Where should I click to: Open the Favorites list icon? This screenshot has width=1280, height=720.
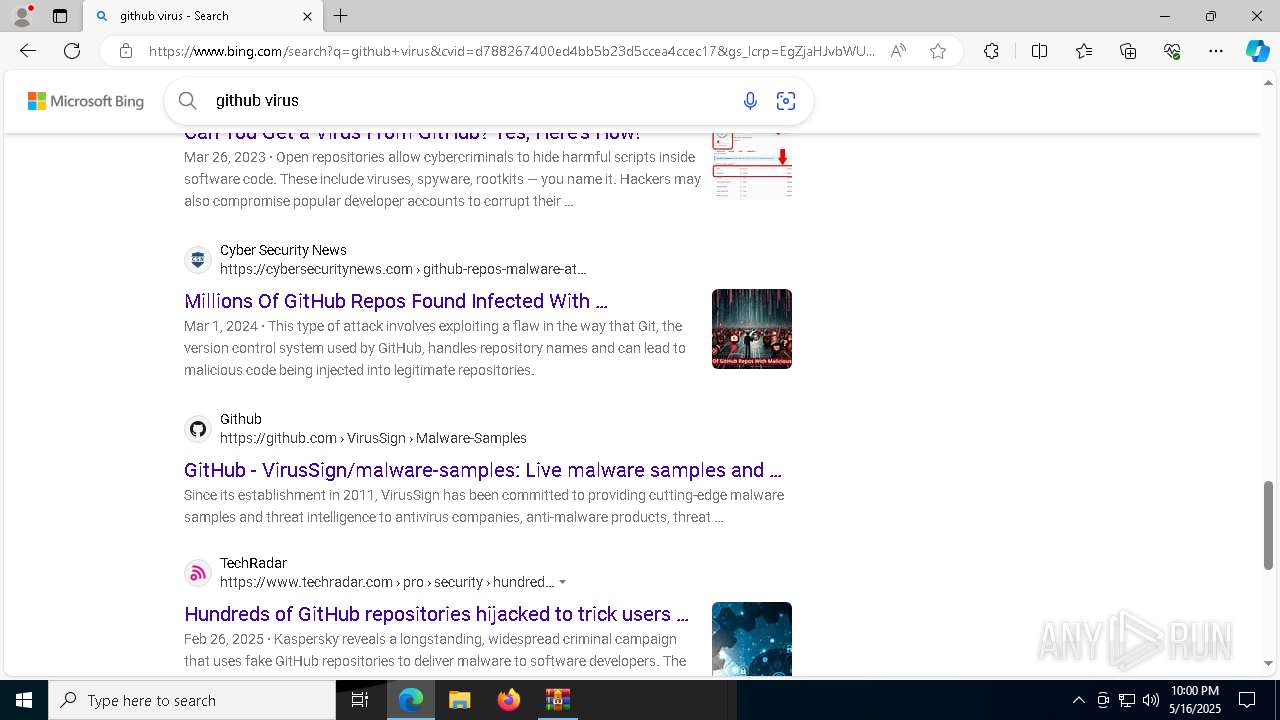[x=1084, y=51]
